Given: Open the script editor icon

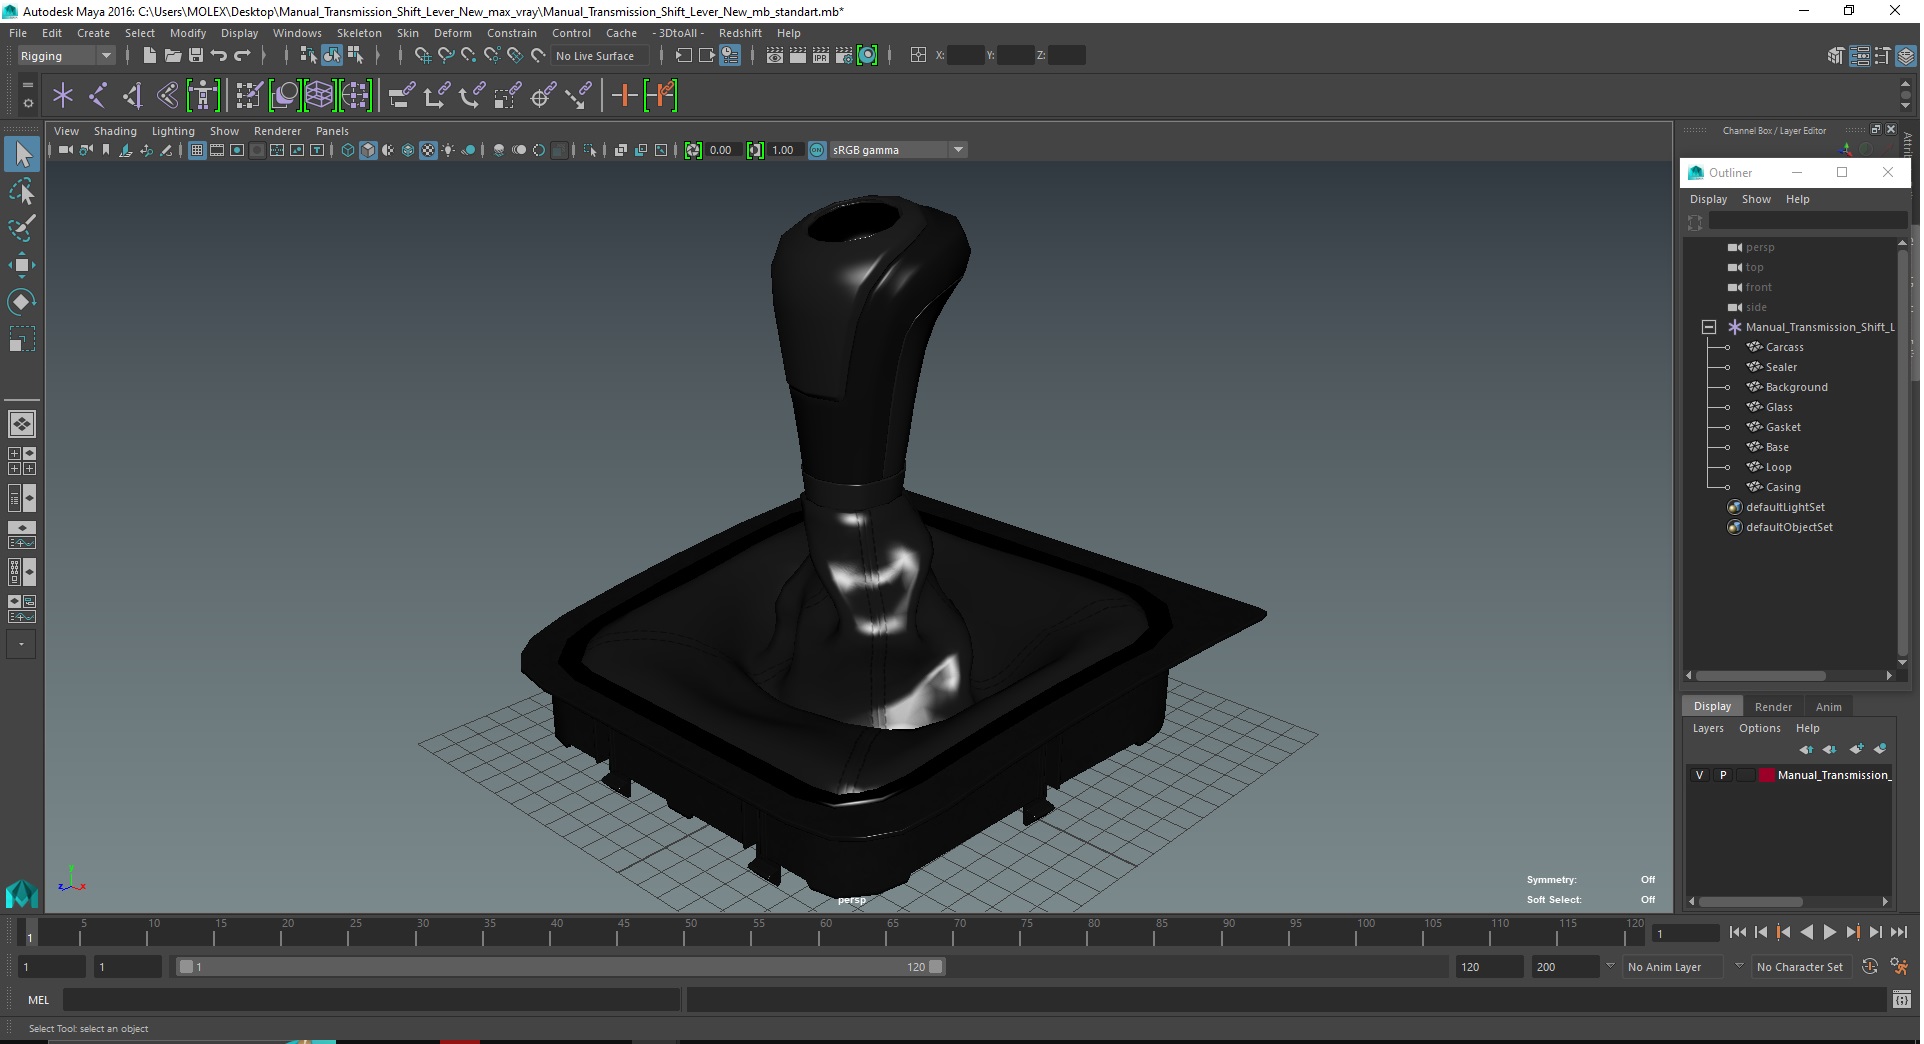Looking at the screenshot, I should point(1902,1000).
